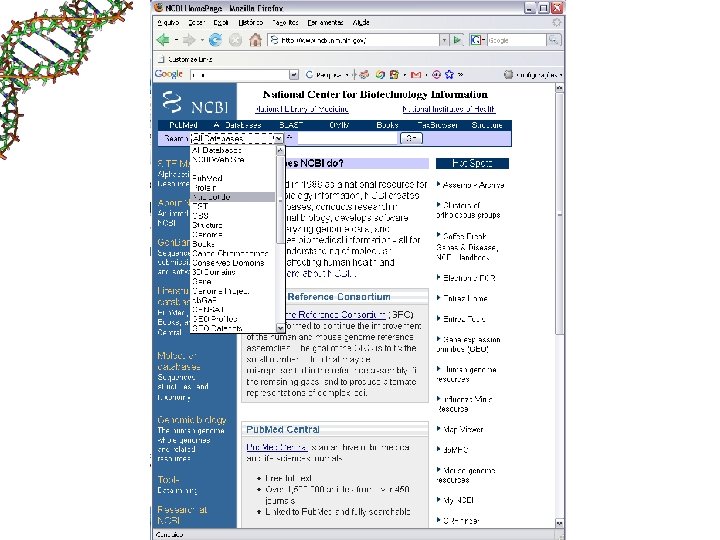Expand the address bar history dropdown arrow

tap(444, 40)
